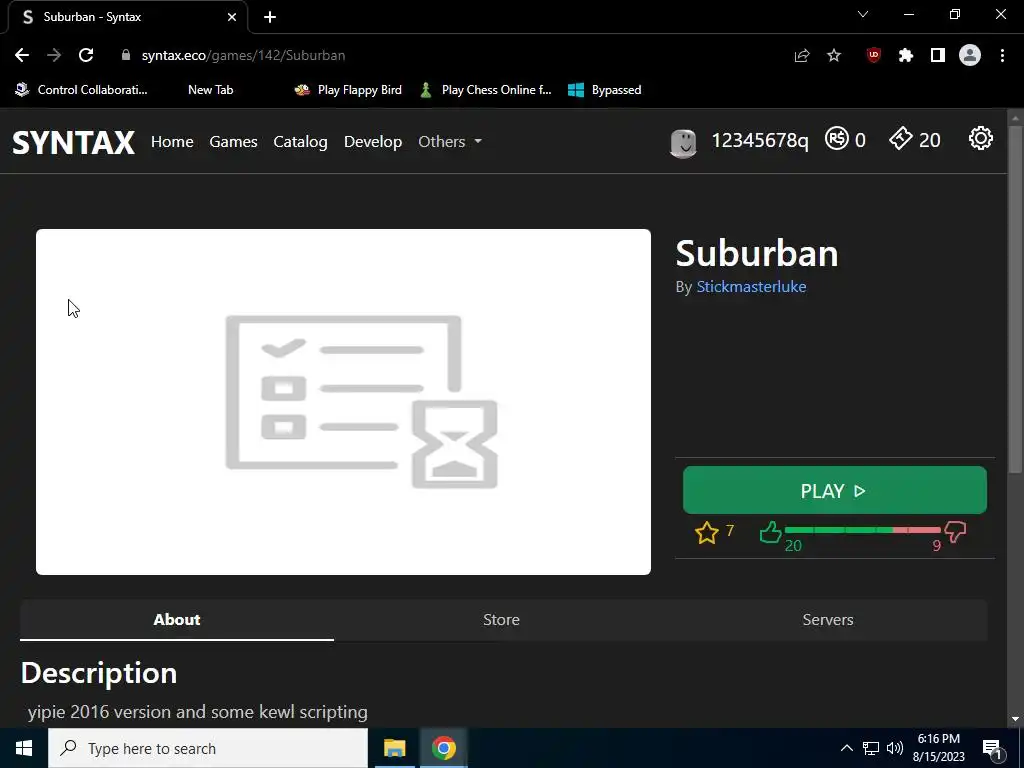
Task: Click the user avatar head icon
Action: click(683, 142)
